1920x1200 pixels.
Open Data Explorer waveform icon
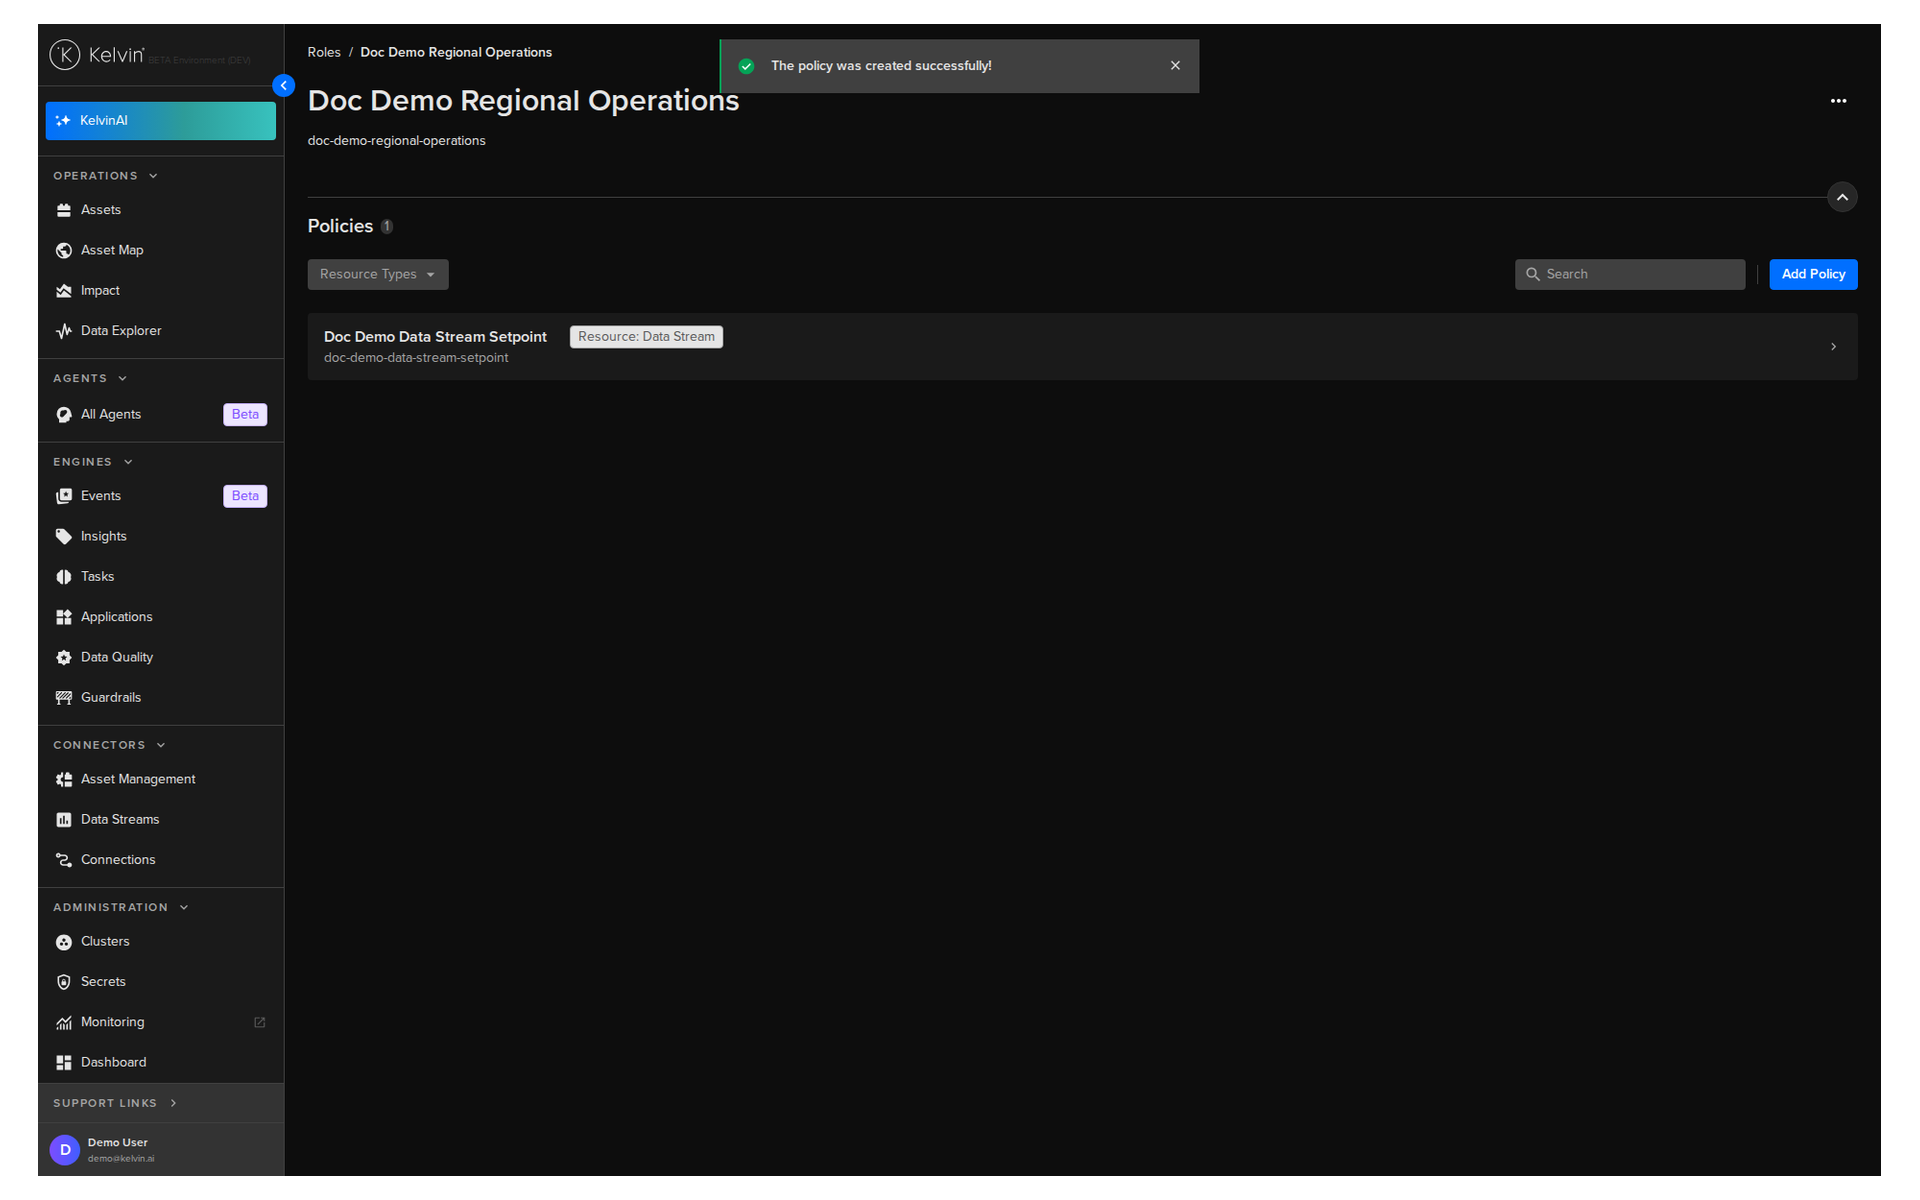[64, 331]
